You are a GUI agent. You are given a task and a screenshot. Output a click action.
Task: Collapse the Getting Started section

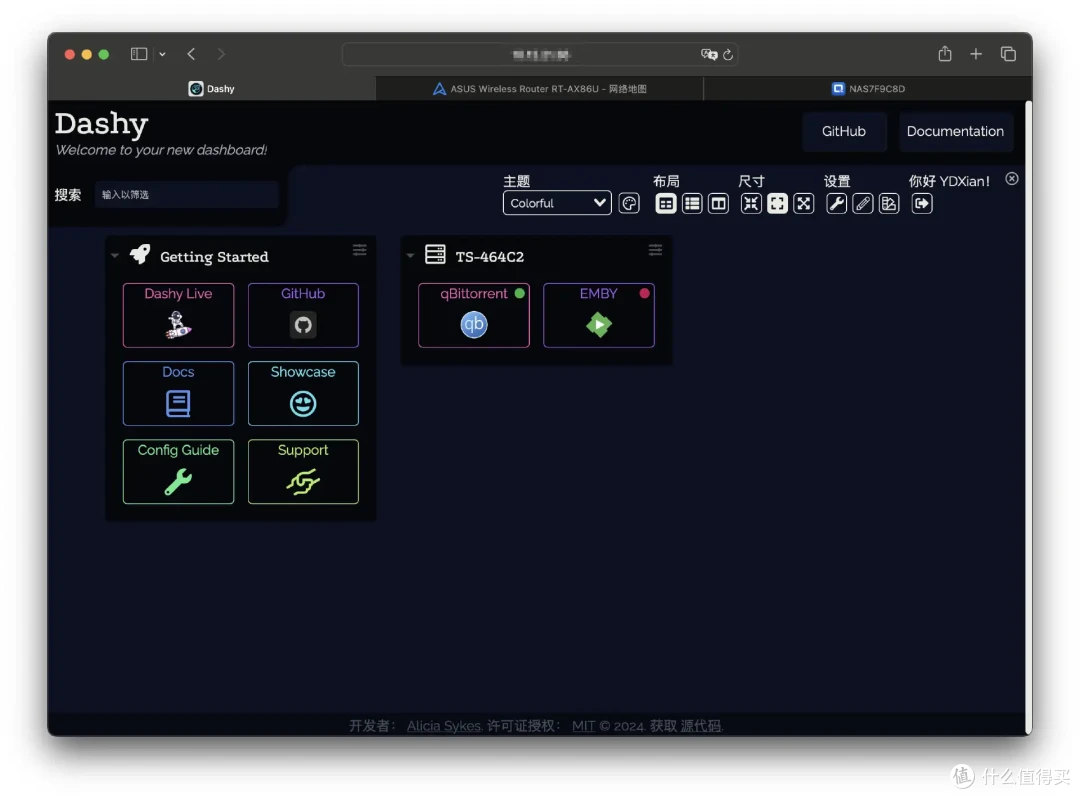(115, 256)
